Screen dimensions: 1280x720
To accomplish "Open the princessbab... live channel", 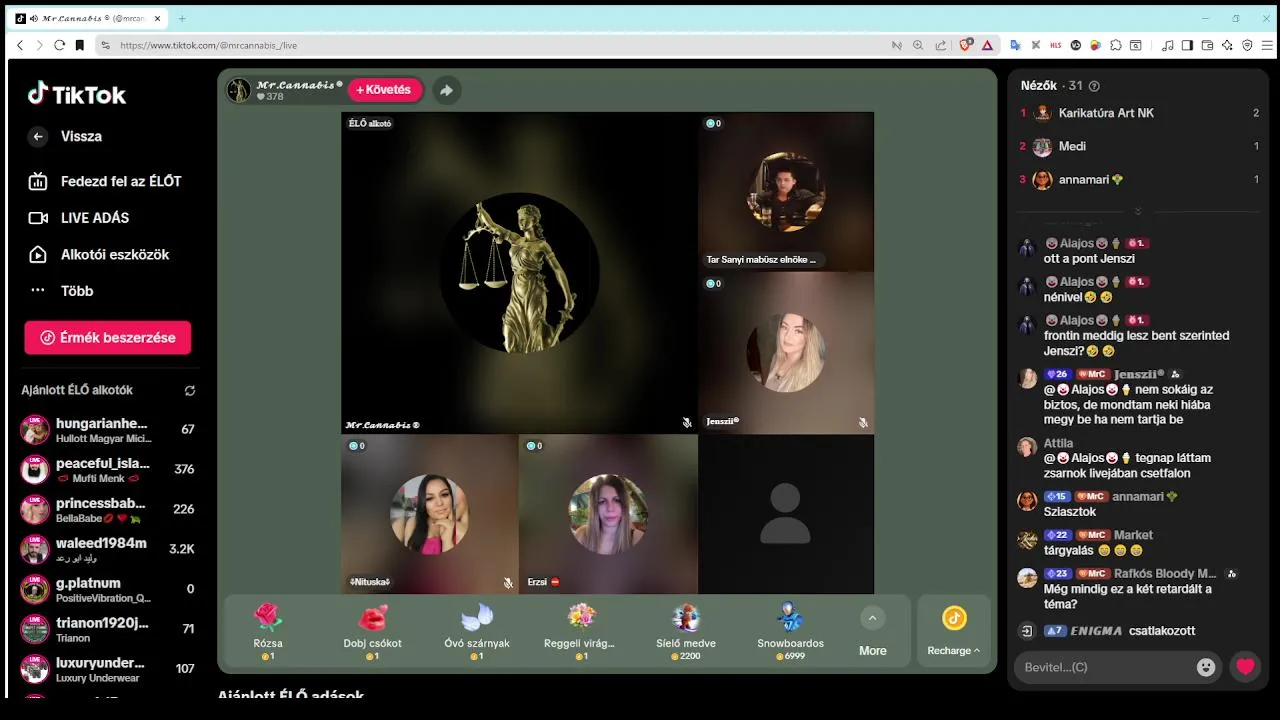I will tap(108, 510).
